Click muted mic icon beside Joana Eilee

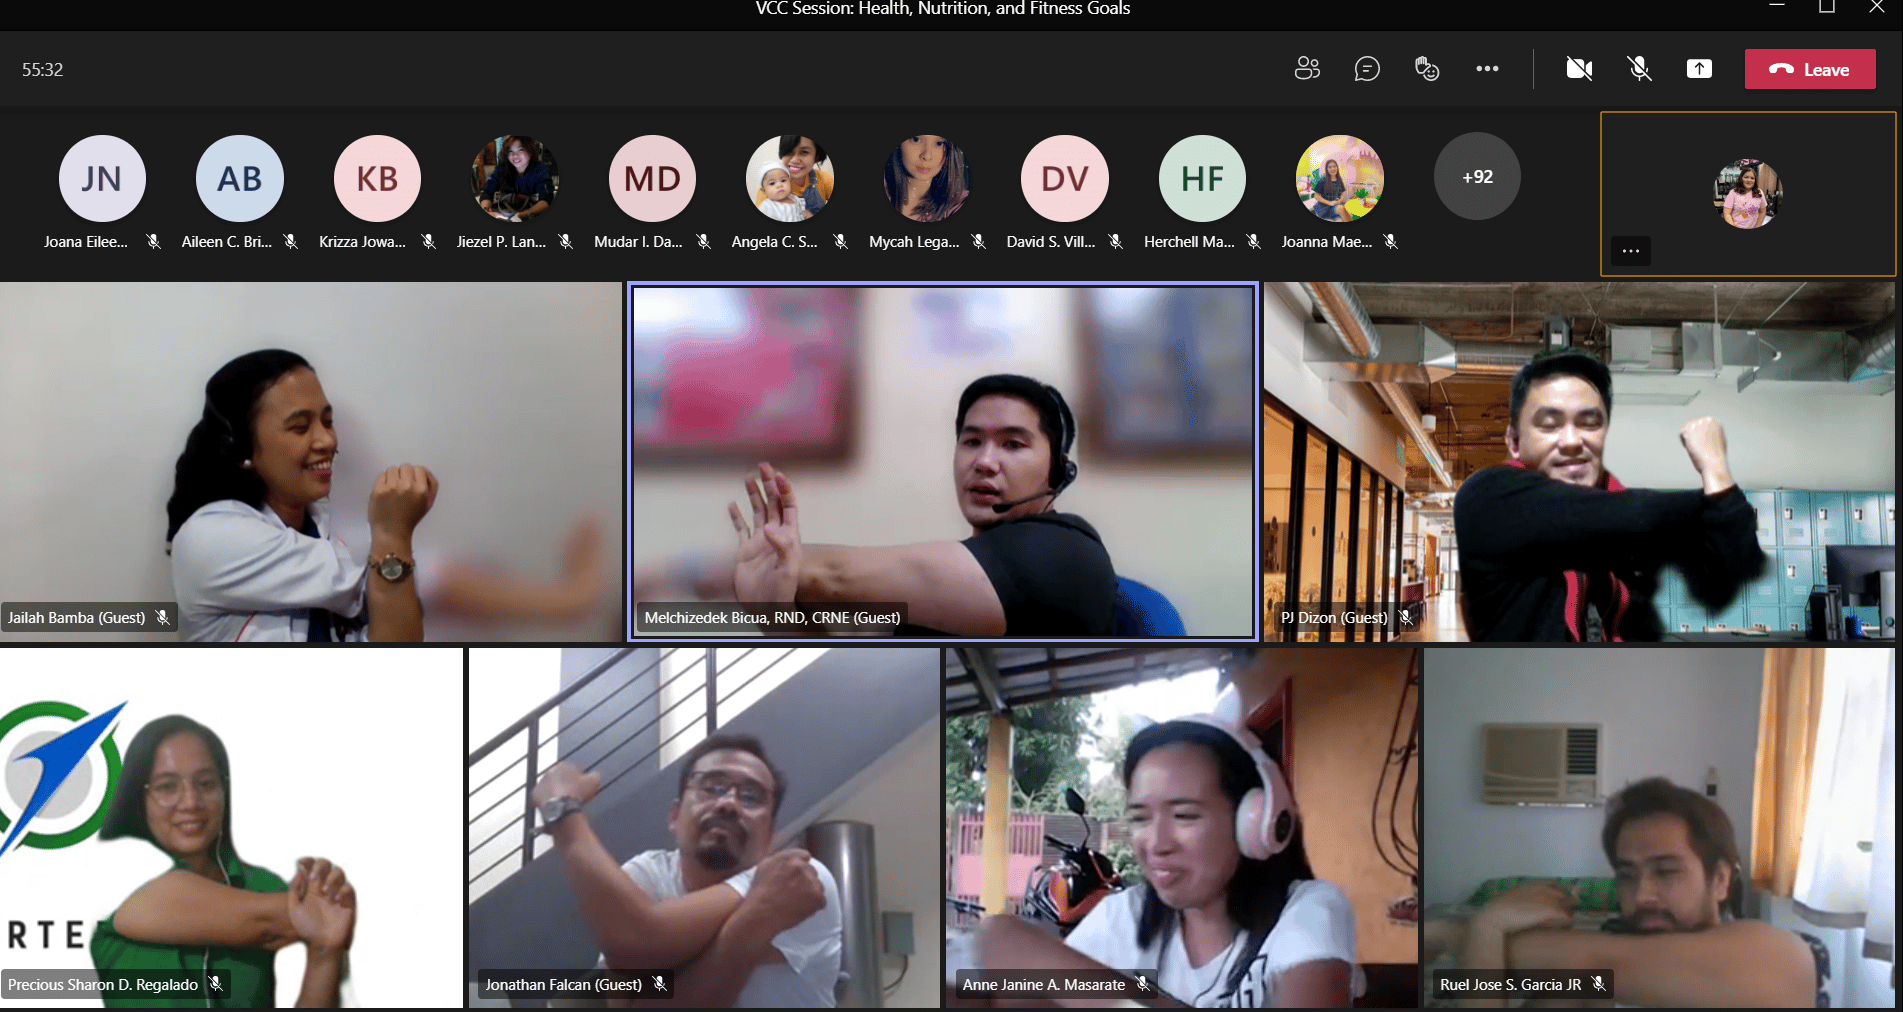[x=153, y=241]
